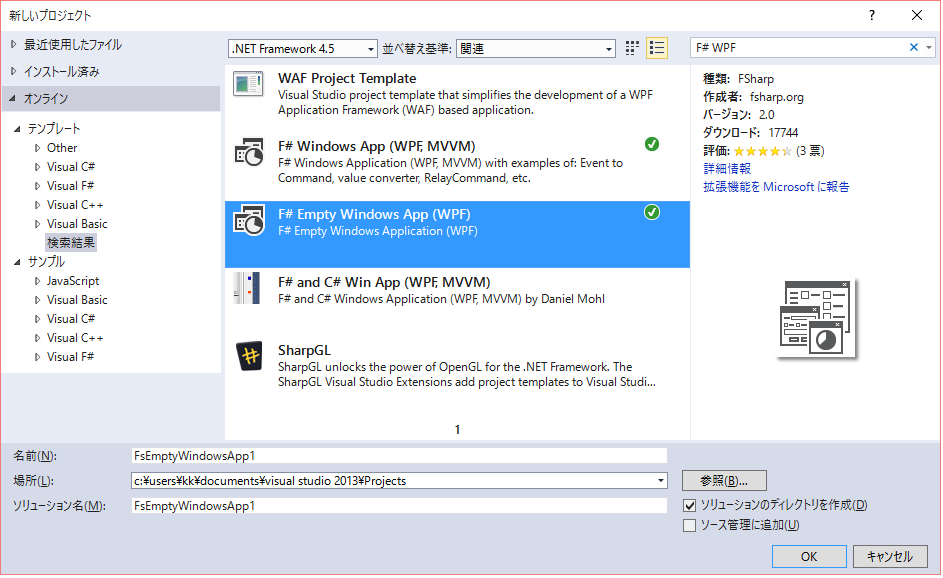
Task: Select the SharpGL template icon
Action: tap(248, 356)
